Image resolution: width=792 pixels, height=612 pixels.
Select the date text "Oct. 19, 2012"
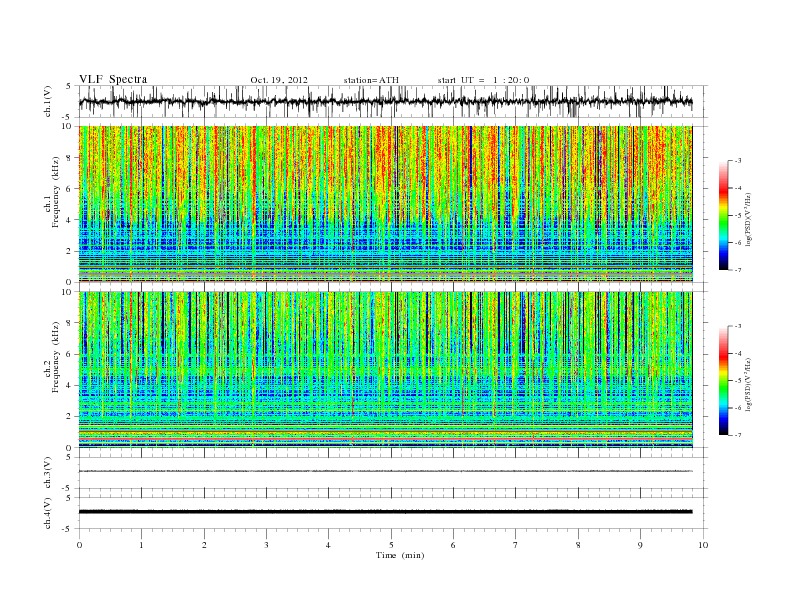coord(279,80)
